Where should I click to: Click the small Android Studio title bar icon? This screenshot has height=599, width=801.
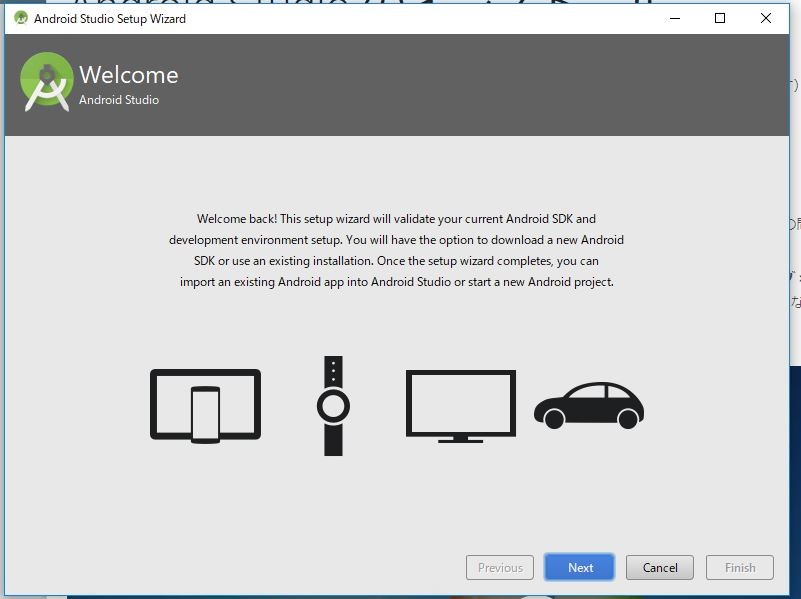point(21,18)
